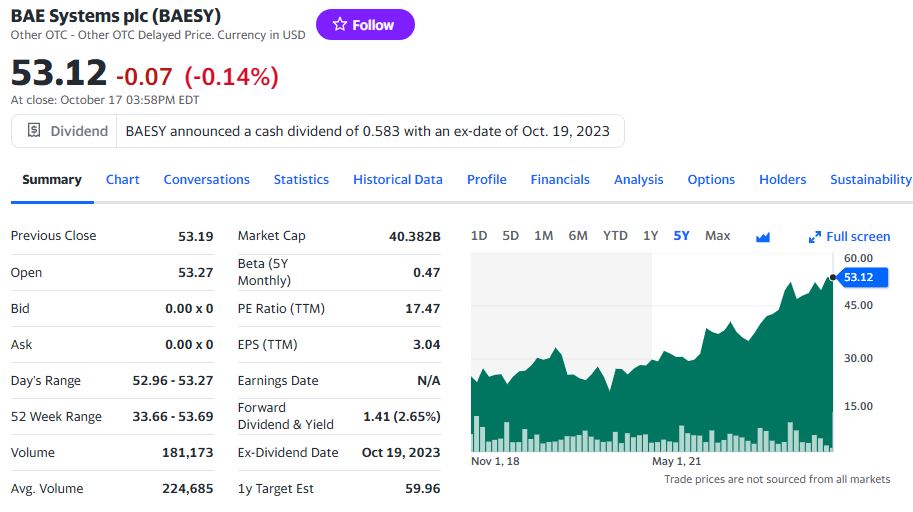913x512 pixels.
Task: Click the Previous Close value 53.19
Action: 196,236
